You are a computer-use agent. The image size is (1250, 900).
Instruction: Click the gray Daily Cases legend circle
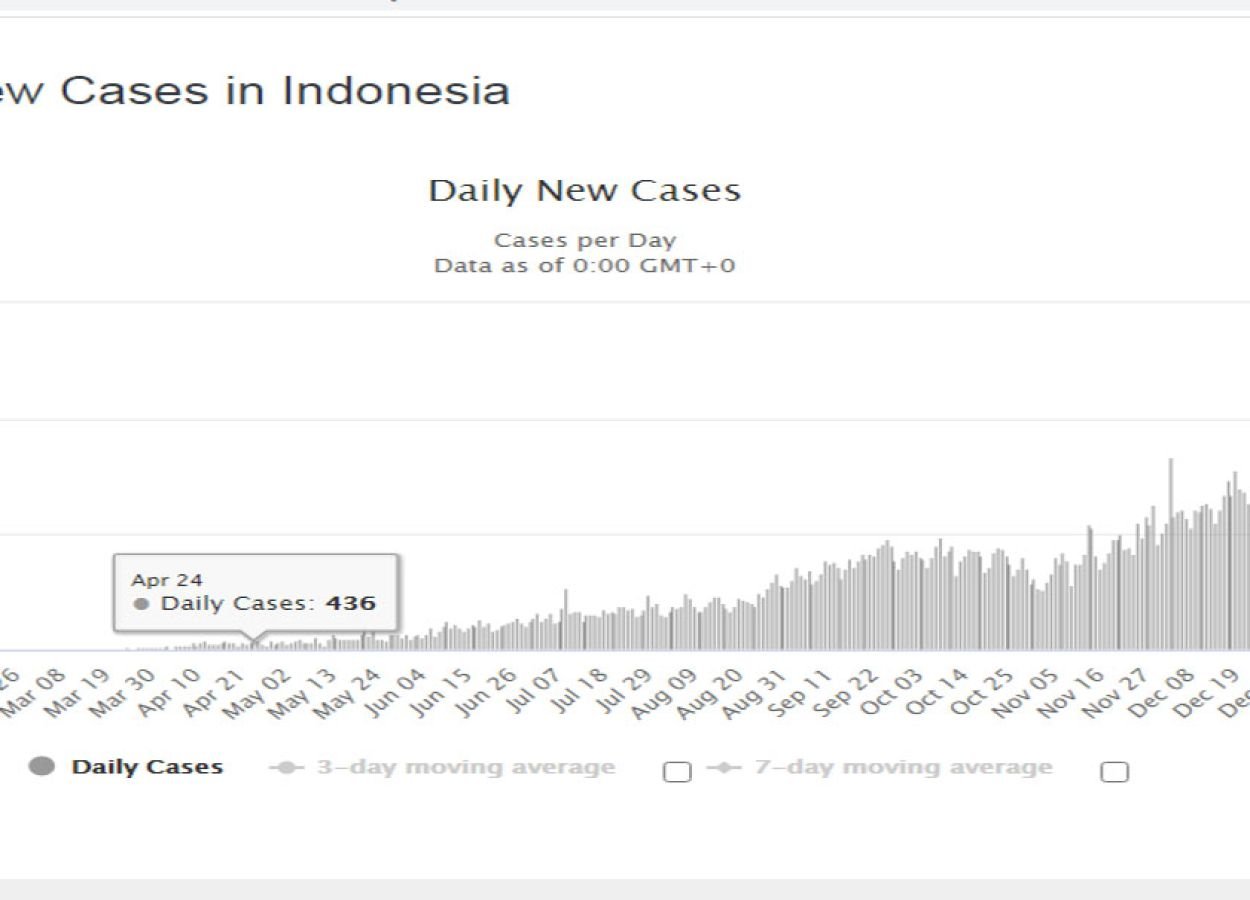pyautogui.click(x=42, y=767)
